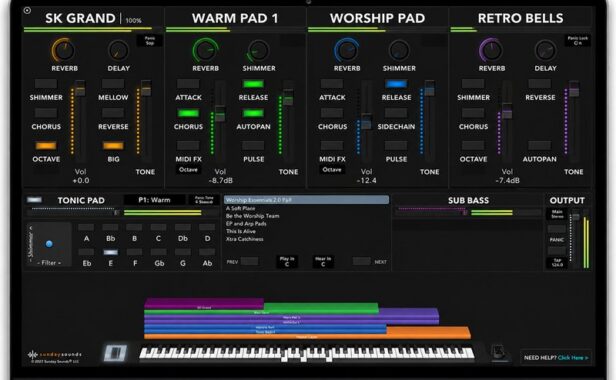The height and width of the screenshot is (380, 616).
Task: Enable Warm Pad 1 Pulse
Action: click(x=253, y=146)
